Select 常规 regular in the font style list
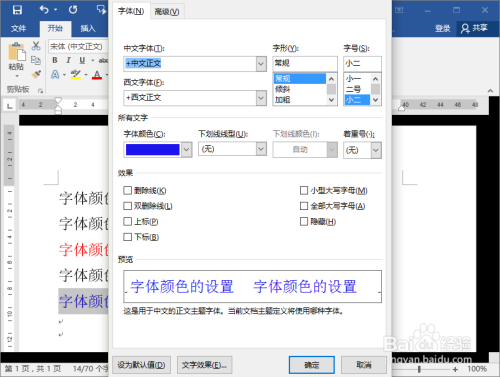The height and width of the screenshot is (377, 500). [x=299, y=79]
